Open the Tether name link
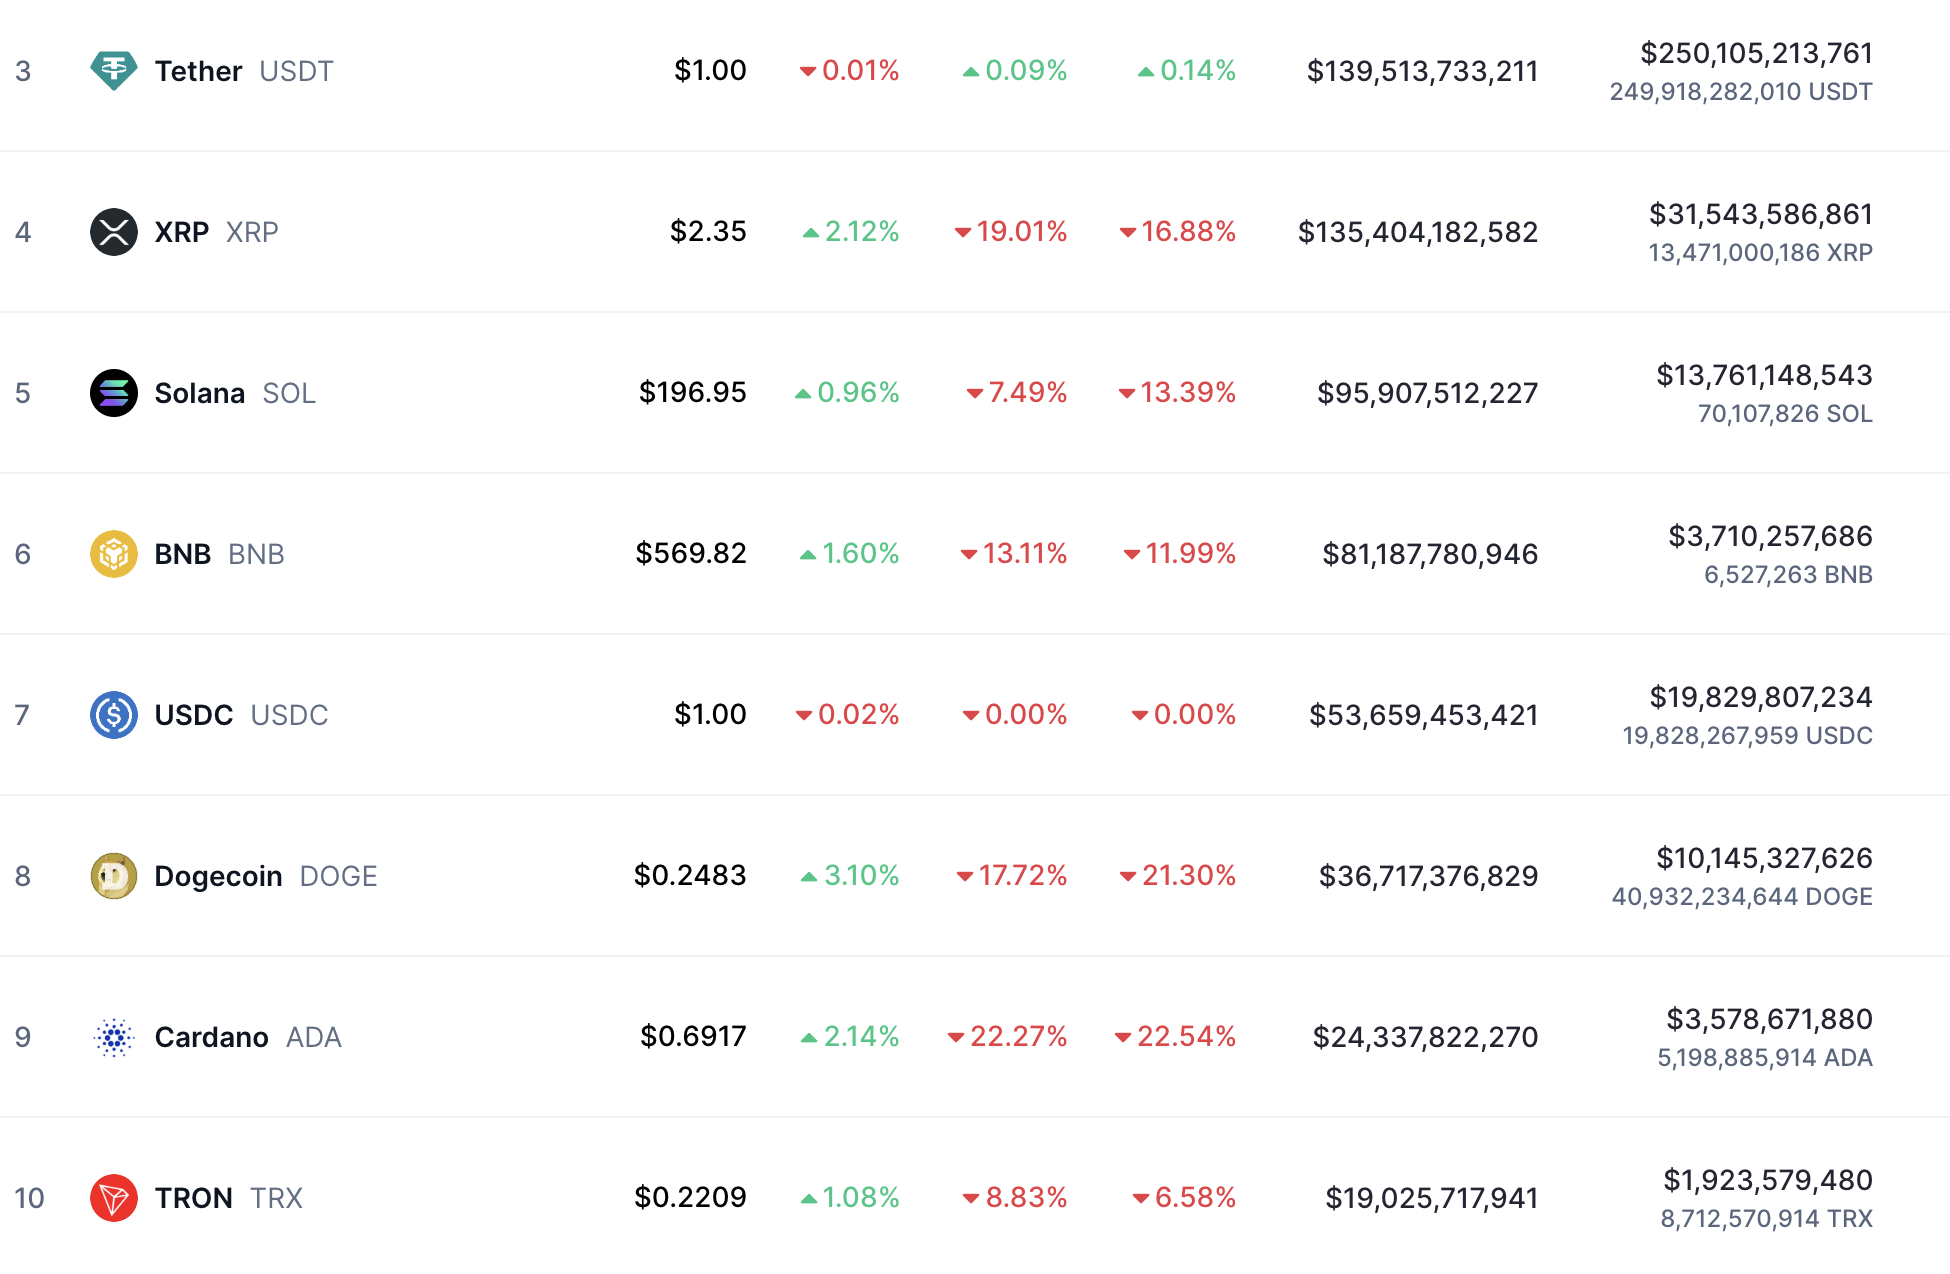1950x1274 pixels. tap(198, 71)
